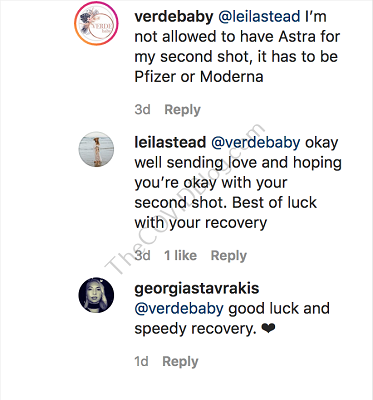
Task: Click the 'Best of luck' comment text
Action: 274,202
